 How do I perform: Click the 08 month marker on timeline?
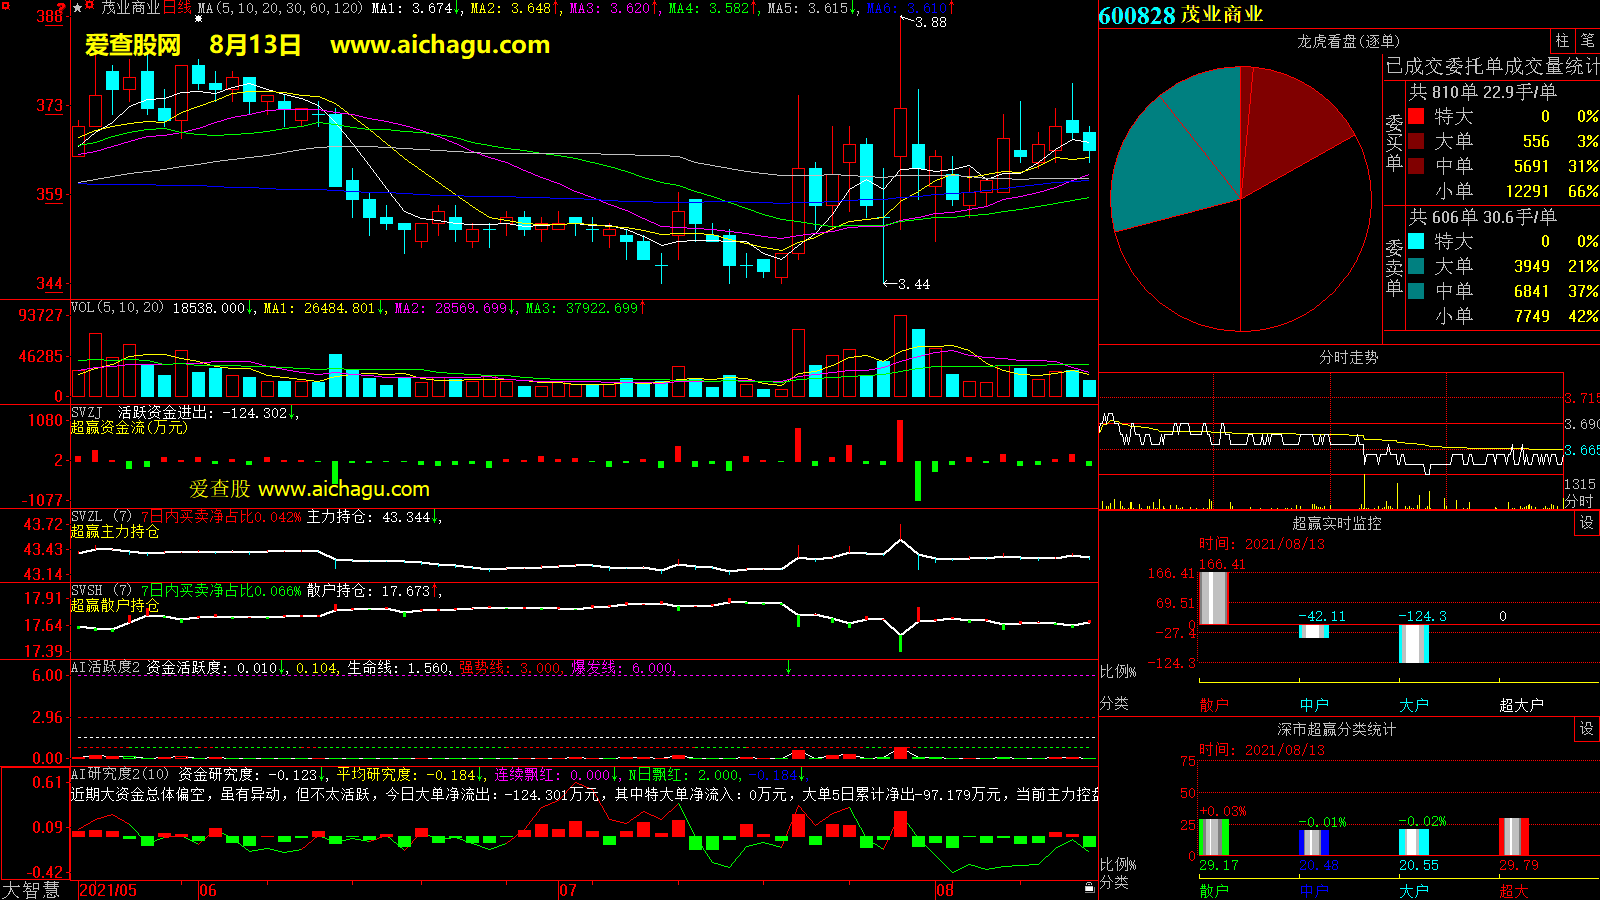pos(945,890)
